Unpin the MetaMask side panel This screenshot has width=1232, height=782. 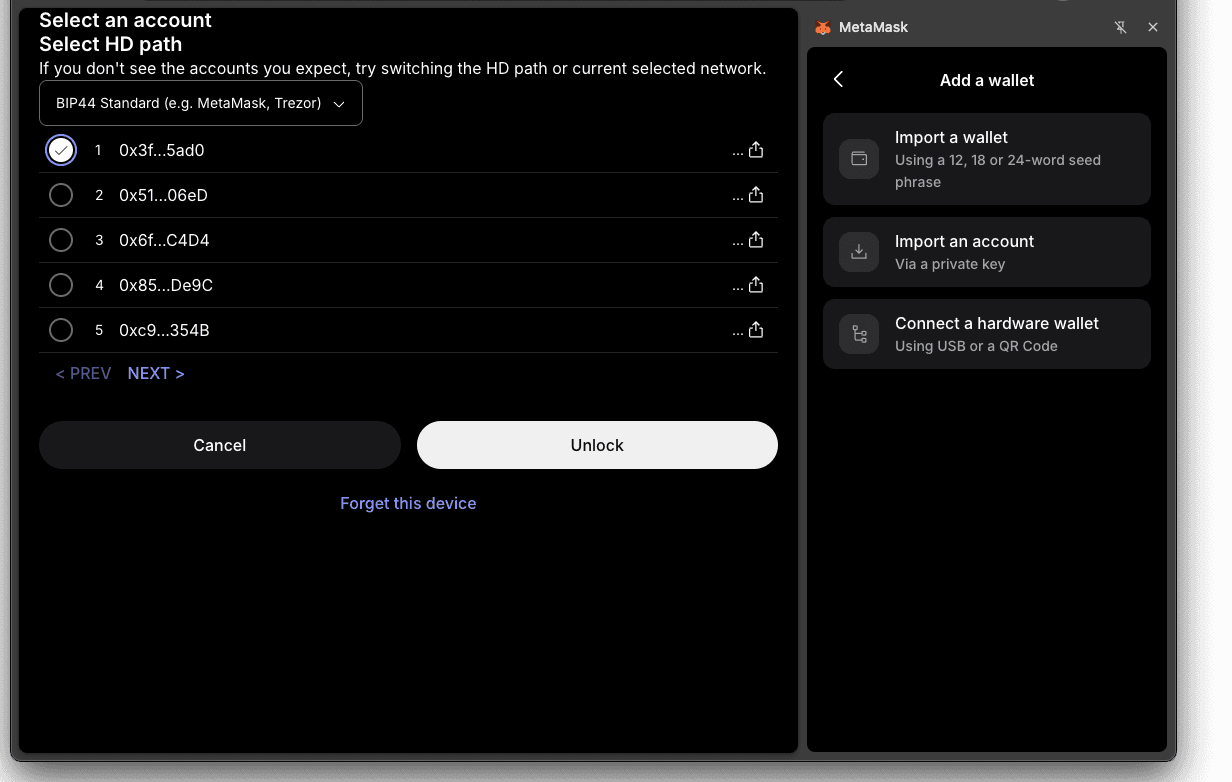click(1121, 28)
